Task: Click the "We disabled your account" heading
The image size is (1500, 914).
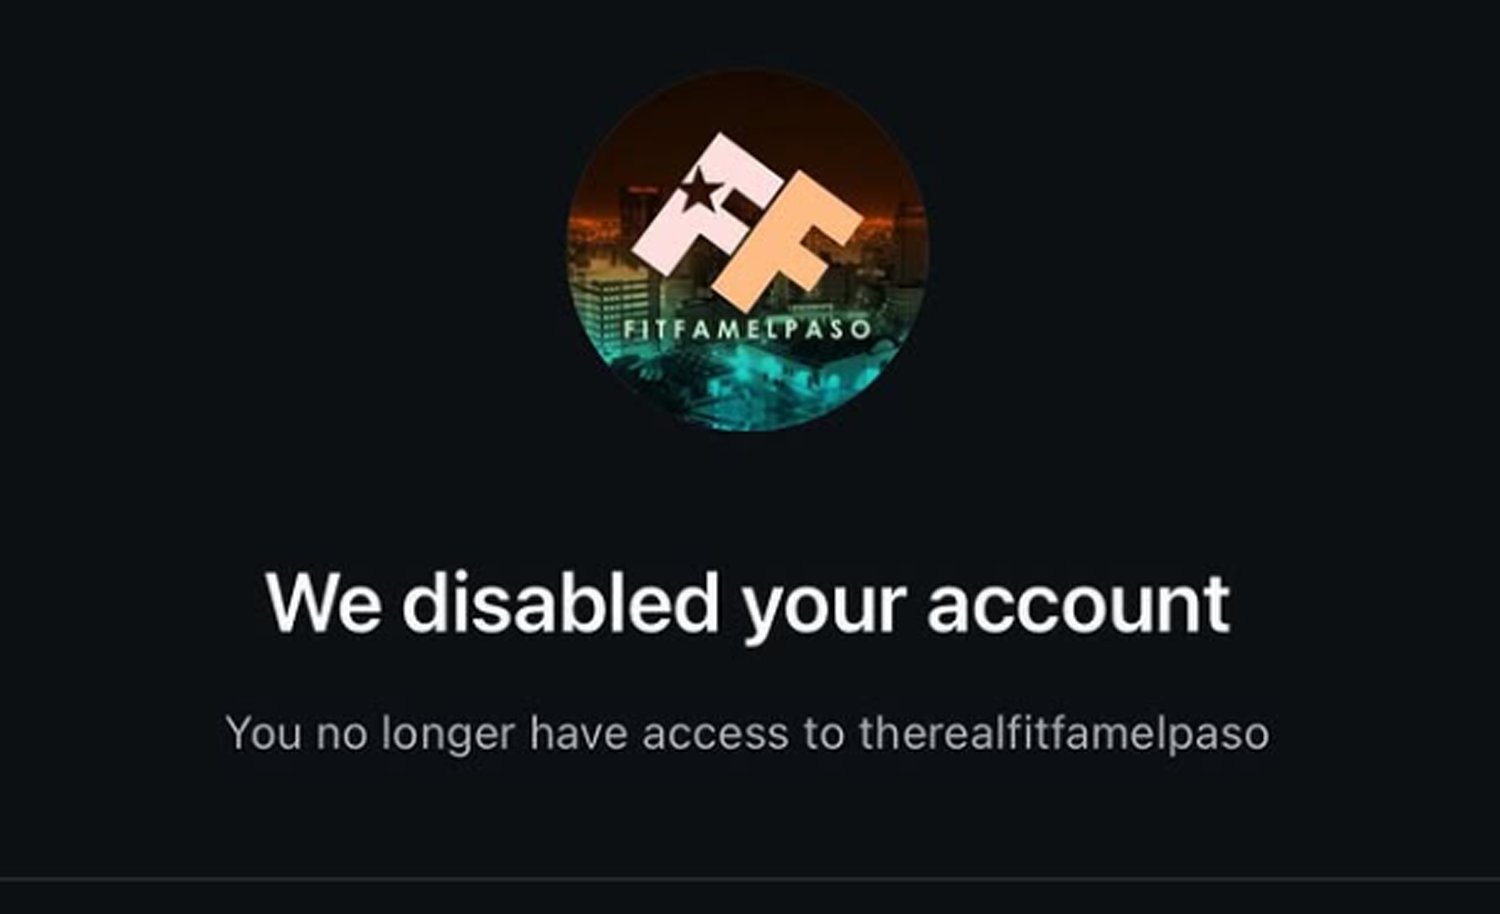Action: pyautogui.click(x=748, y=603)
